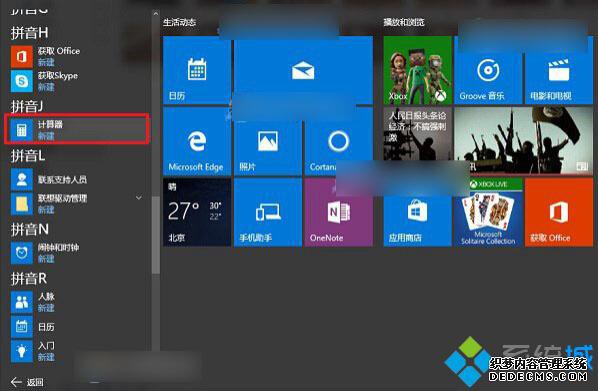Open 闹钟和时钟 alarm clock icon
598x391 pixels.
[x=21, y=253]
